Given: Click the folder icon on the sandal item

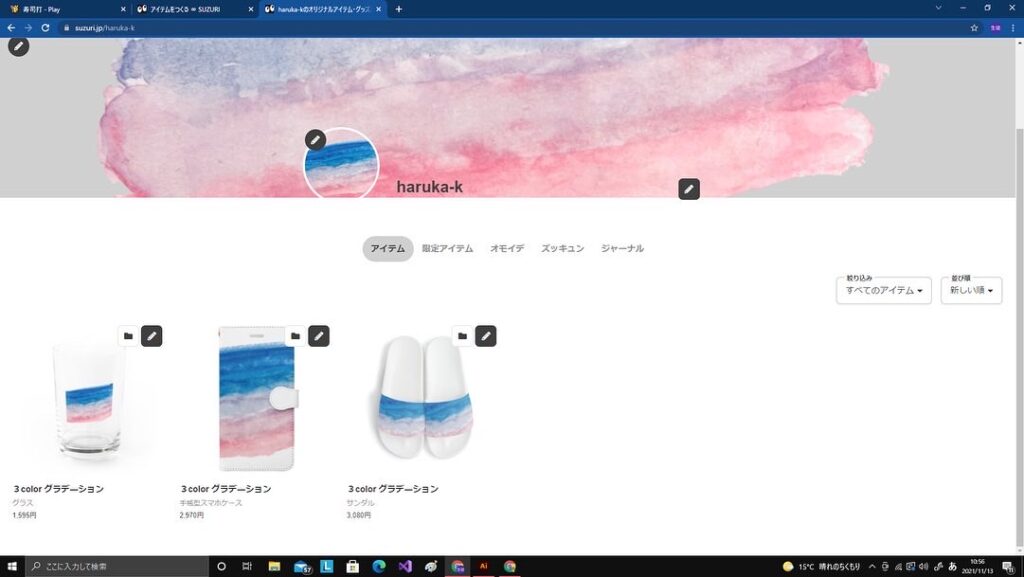Looking at the screenshot, I should 462,336.
